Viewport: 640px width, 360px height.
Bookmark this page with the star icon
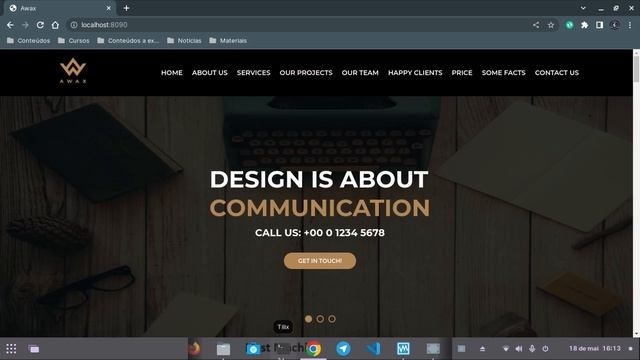coord(551,25)
